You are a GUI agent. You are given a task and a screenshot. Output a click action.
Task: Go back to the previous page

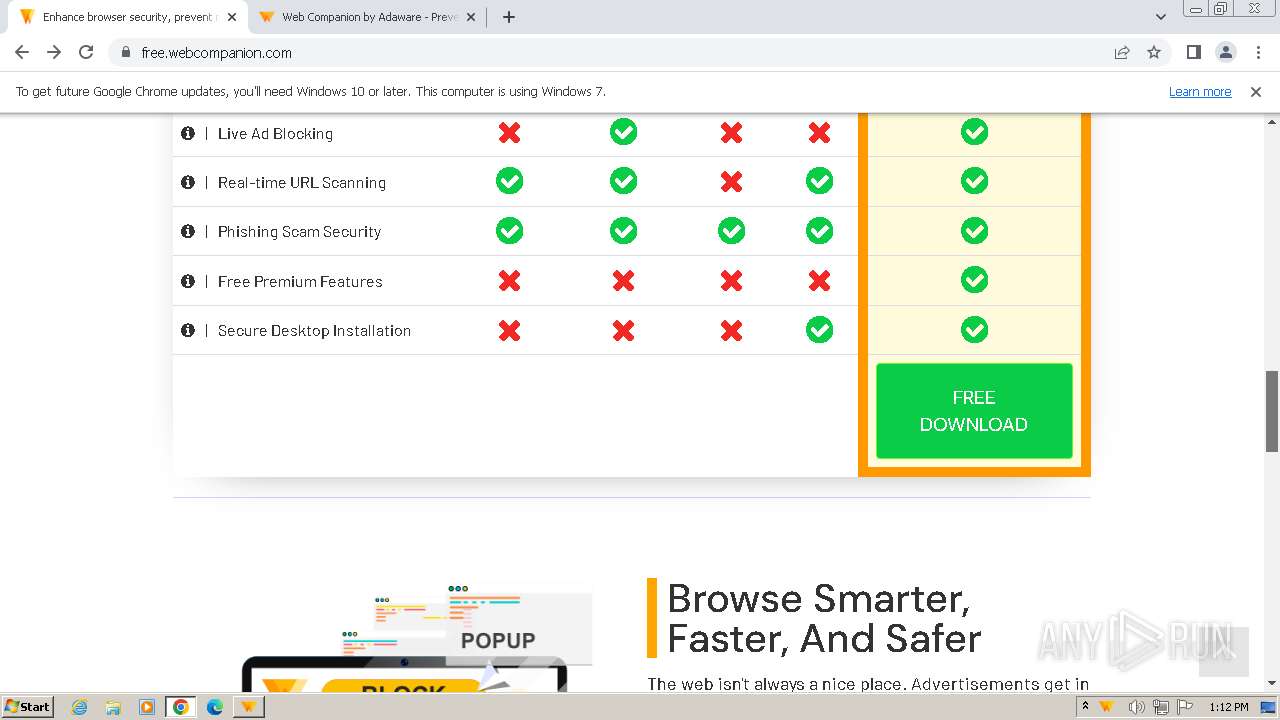pyautogui.click(x=22, y=53)
